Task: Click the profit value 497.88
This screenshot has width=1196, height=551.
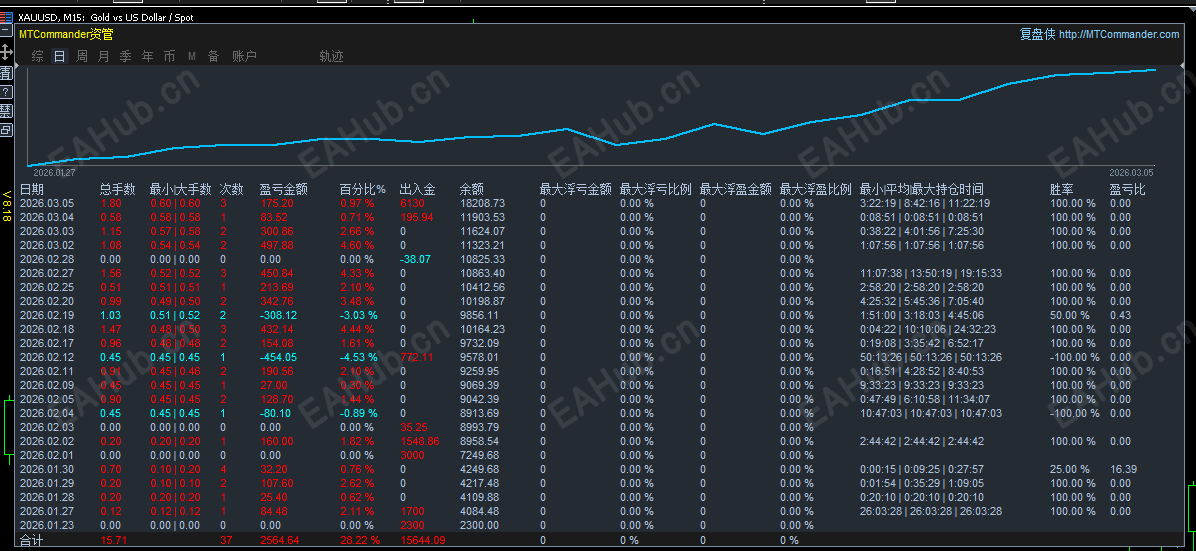Action: [276, 245]
